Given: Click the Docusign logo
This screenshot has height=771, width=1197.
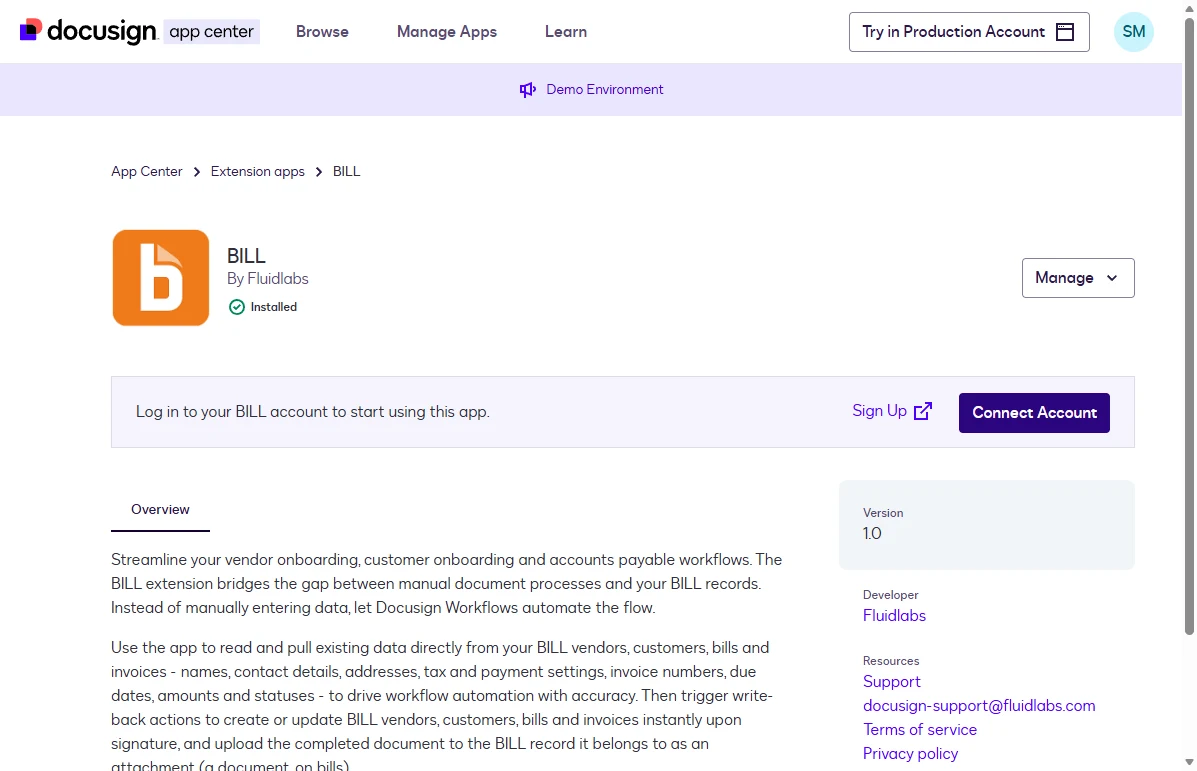Looking at the screenshot, I should (89, 31).
